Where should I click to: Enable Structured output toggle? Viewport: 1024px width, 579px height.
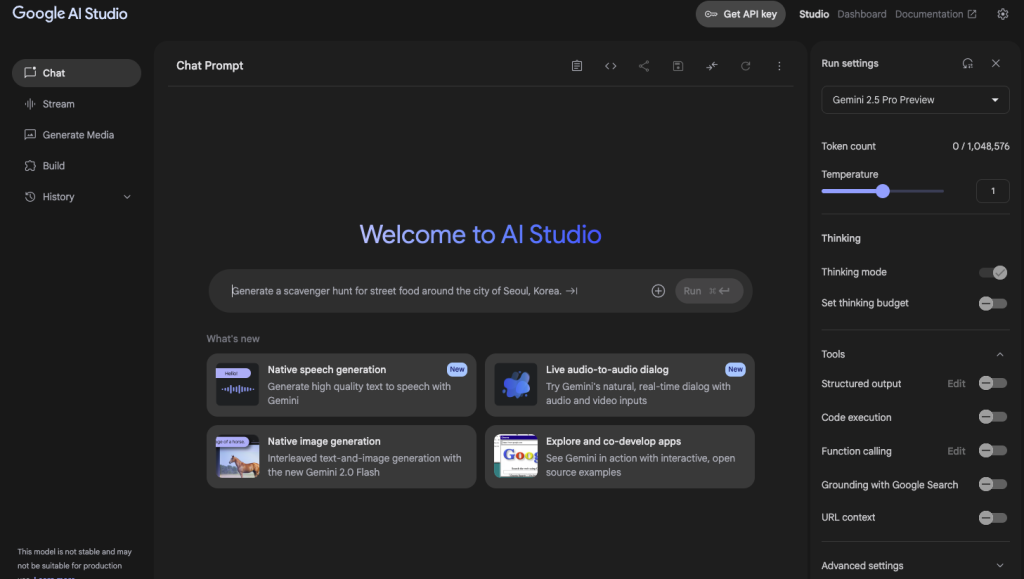993,384
